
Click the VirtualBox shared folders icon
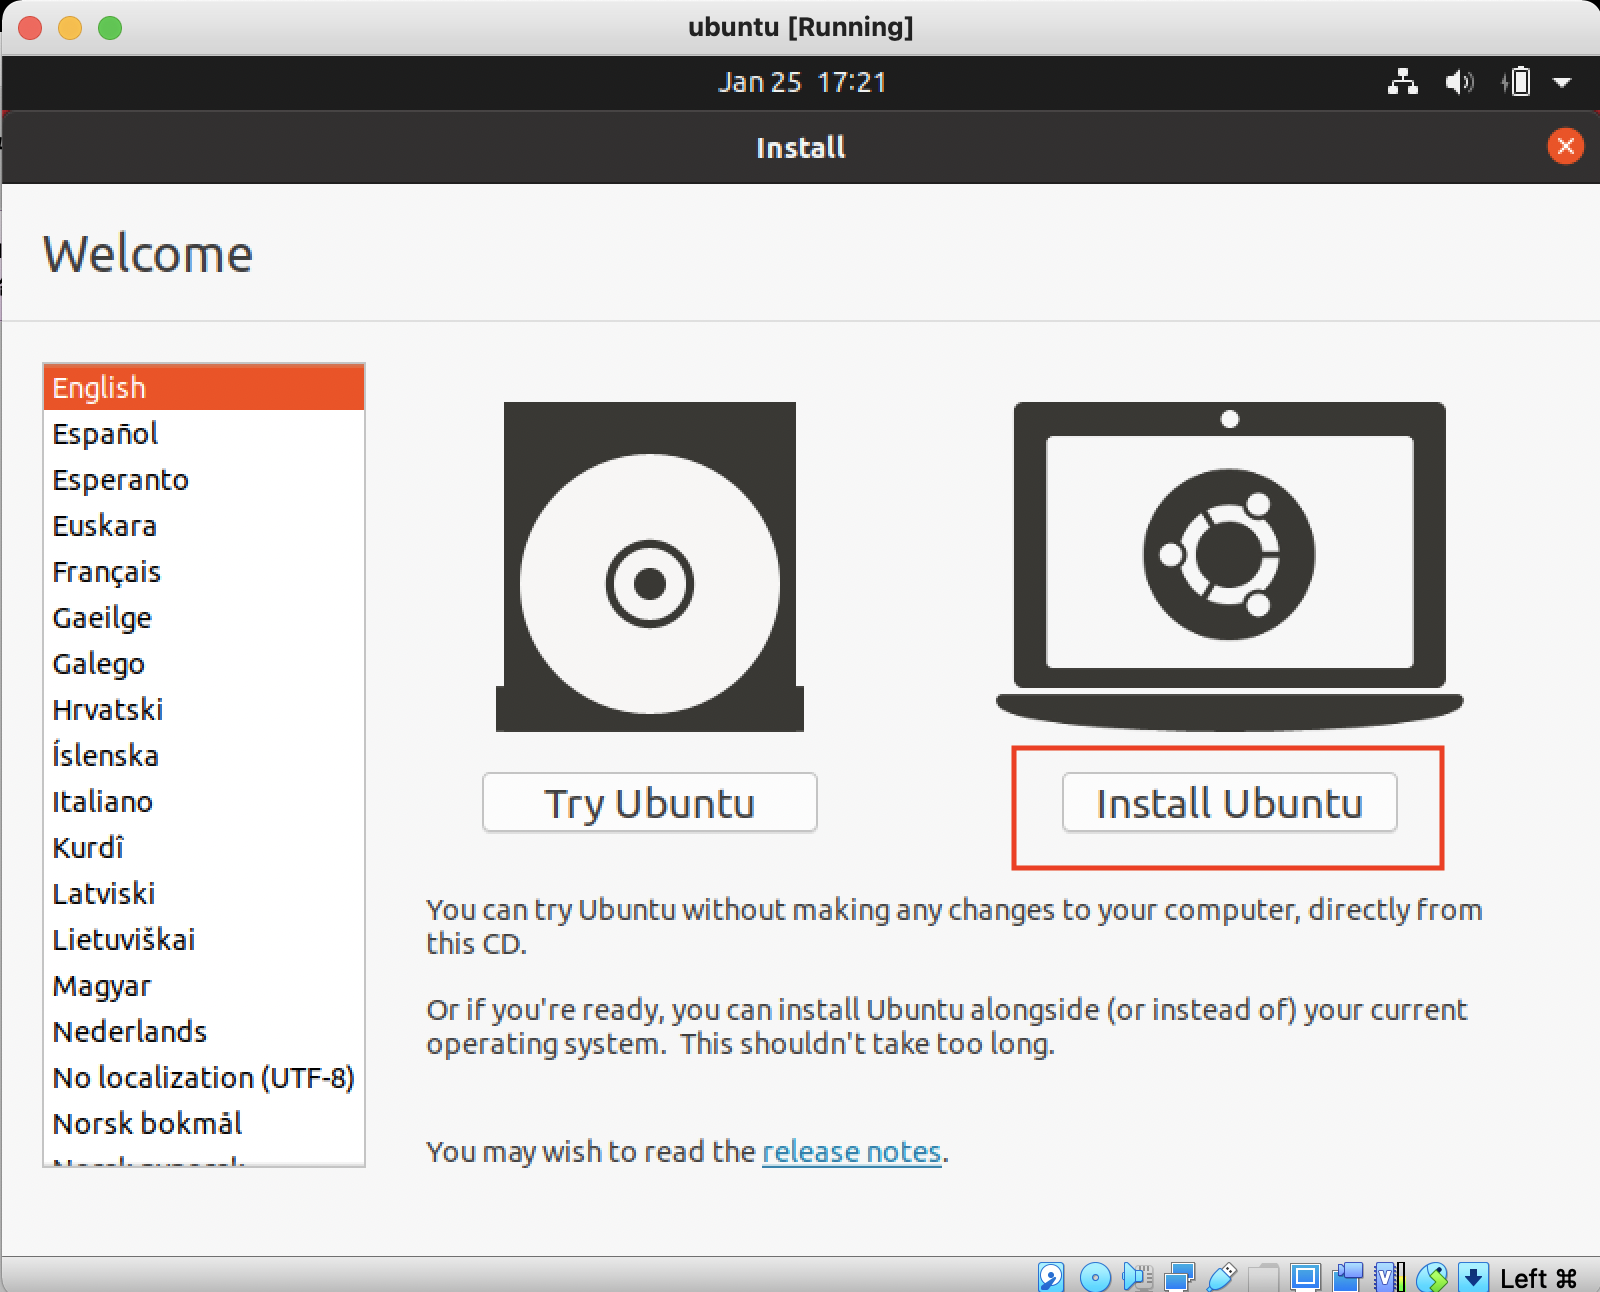coord(1264,1277)
